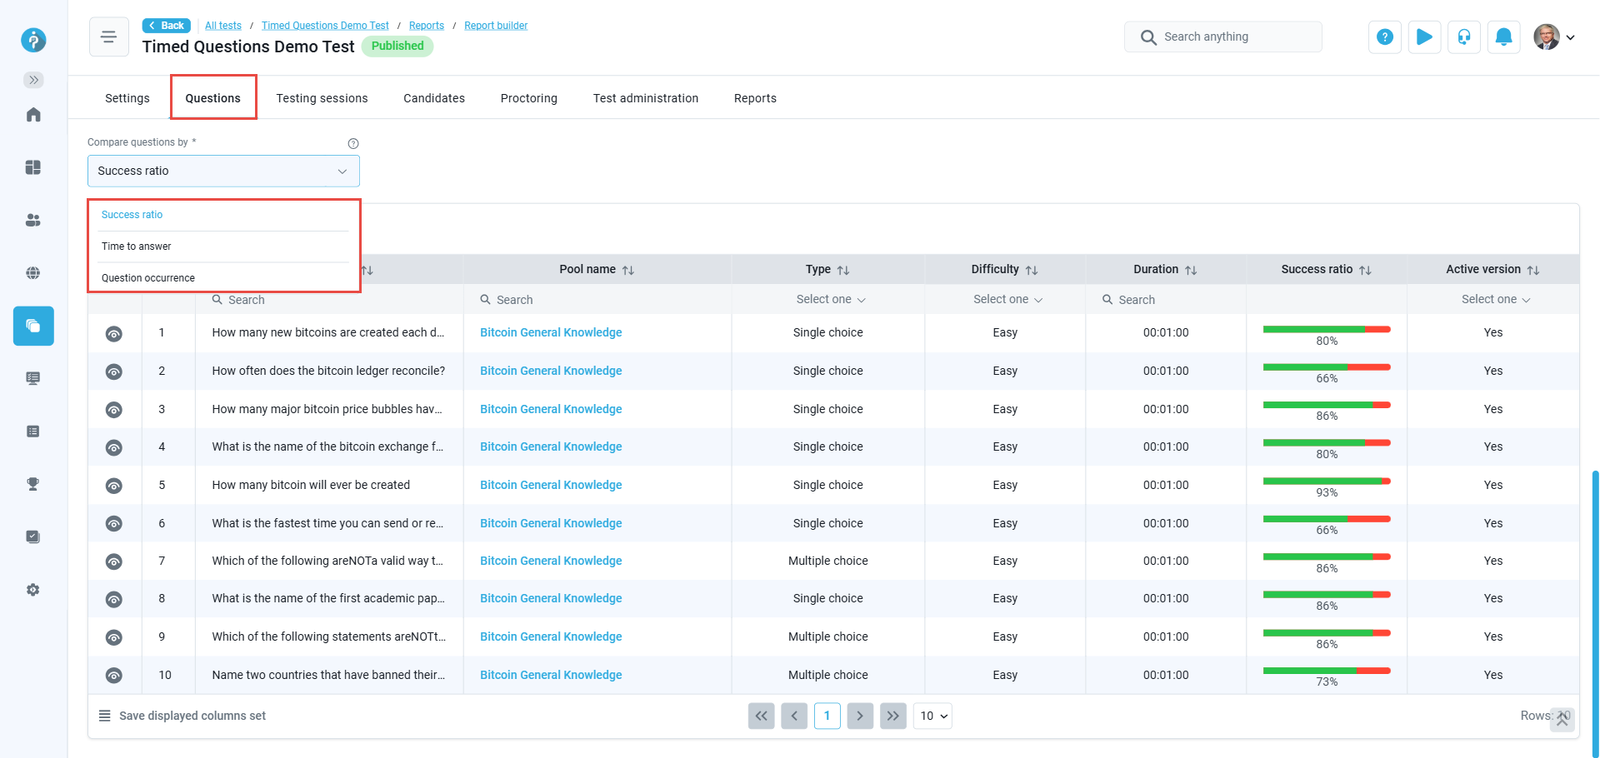The image size is (1600, 758).
Task: Open Bitcoin General Knowledge link in row 2
Action: point(550,371)
